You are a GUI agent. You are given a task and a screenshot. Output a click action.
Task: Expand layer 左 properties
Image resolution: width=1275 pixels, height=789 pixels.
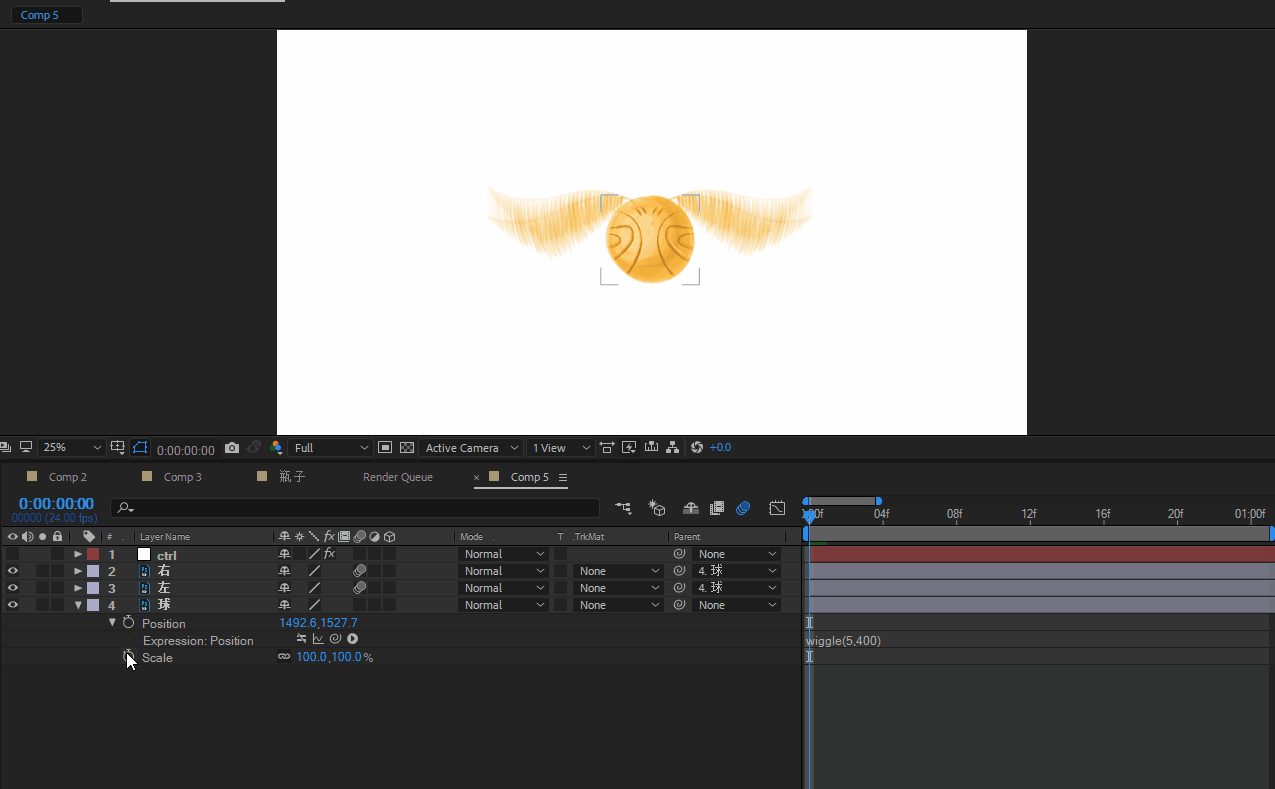78,588
